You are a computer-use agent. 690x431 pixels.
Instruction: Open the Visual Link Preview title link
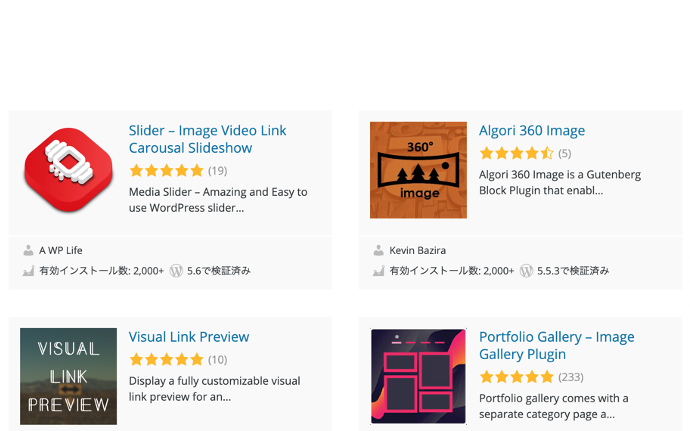click(x=189, y=337)
